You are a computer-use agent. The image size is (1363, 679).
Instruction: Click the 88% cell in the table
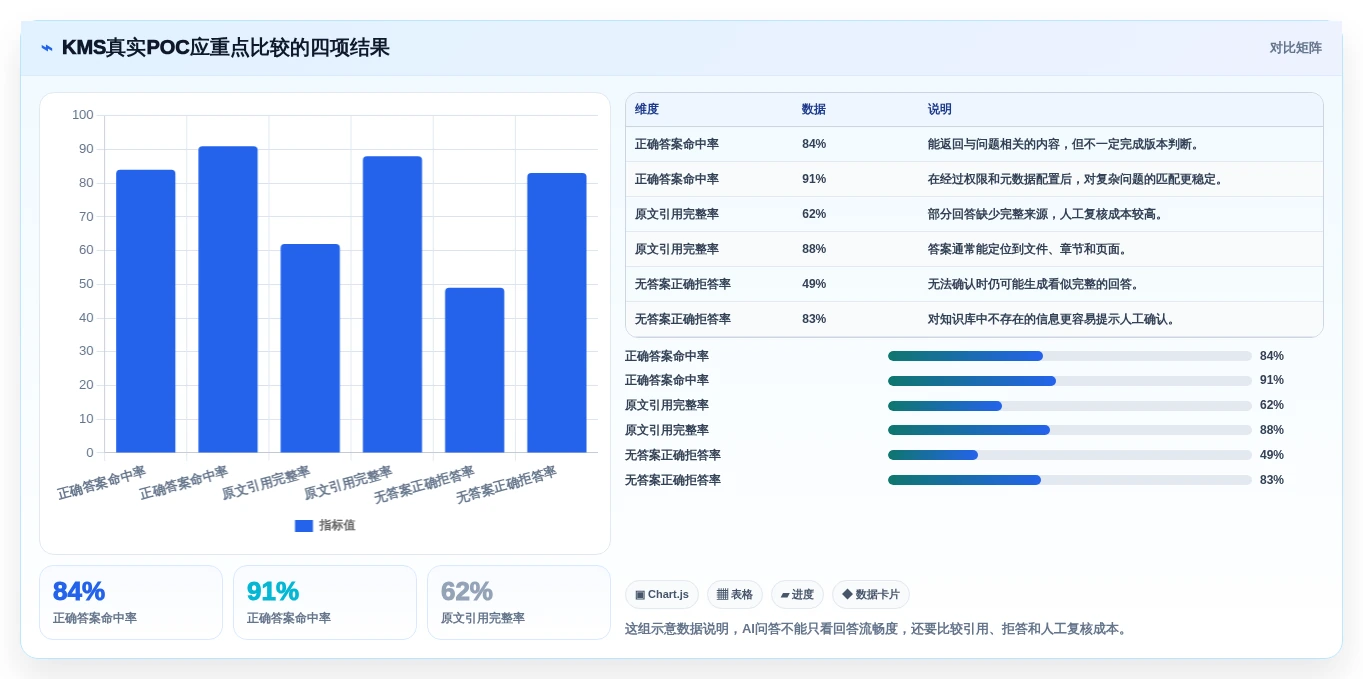[x=814, y=249]
